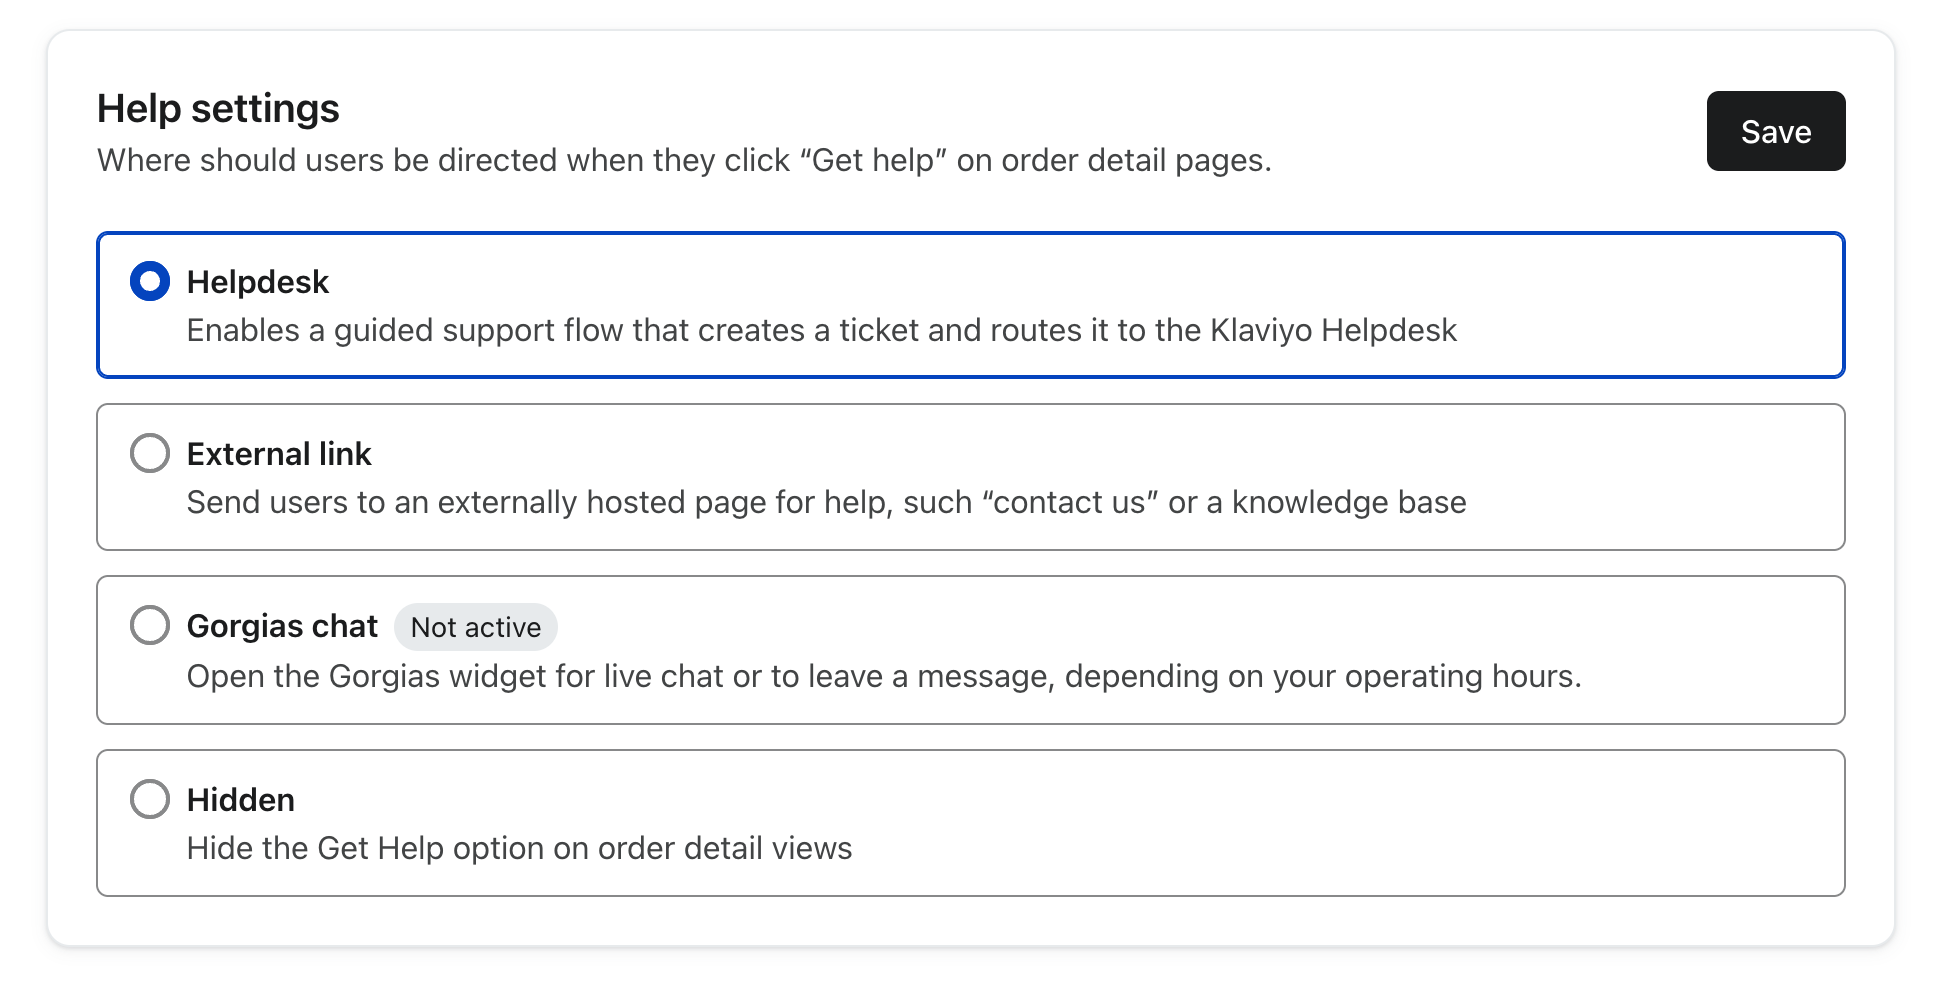The width and height of the screenshot is (1948, 982).
Task: Select the Hidden radio button
Action: [150, 799]
